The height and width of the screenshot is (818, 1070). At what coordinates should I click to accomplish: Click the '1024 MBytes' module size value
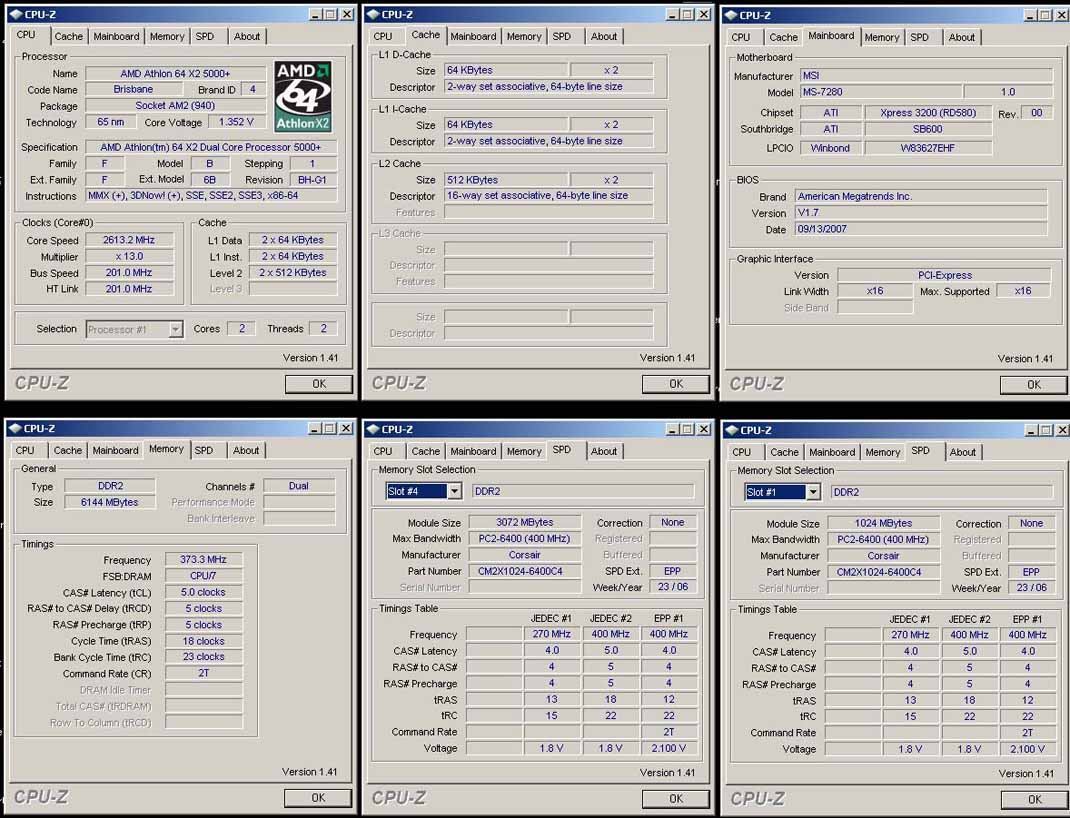(884, 523)
